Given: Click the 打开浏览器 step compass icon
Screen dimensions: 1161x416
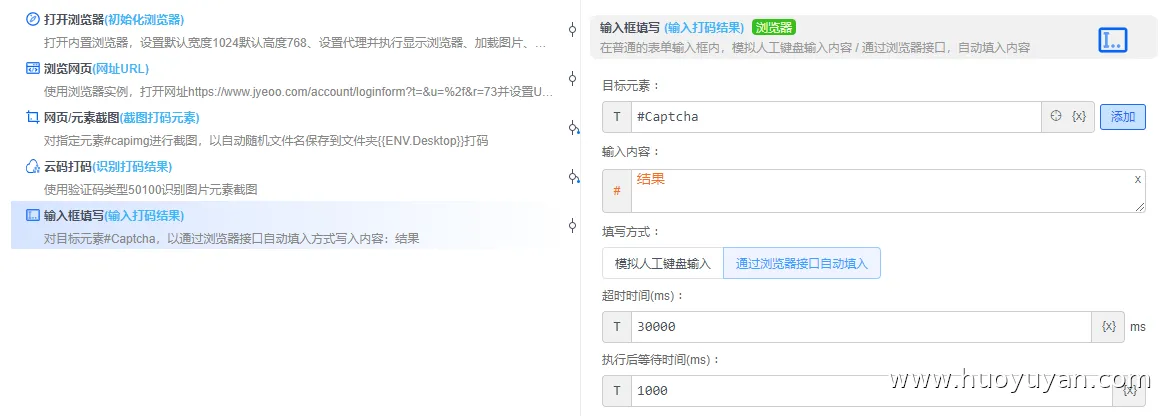Looking at the screenshot, I should [33, 20].
